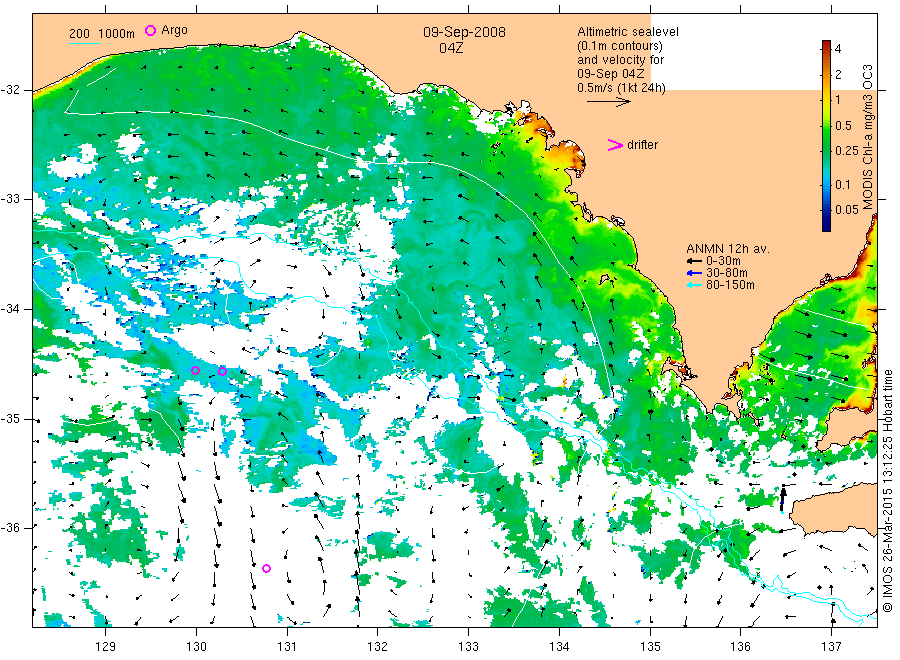Click the black 0-30m ANMN arrow
This screenshot has height=660, width=900.
[695, 261]
